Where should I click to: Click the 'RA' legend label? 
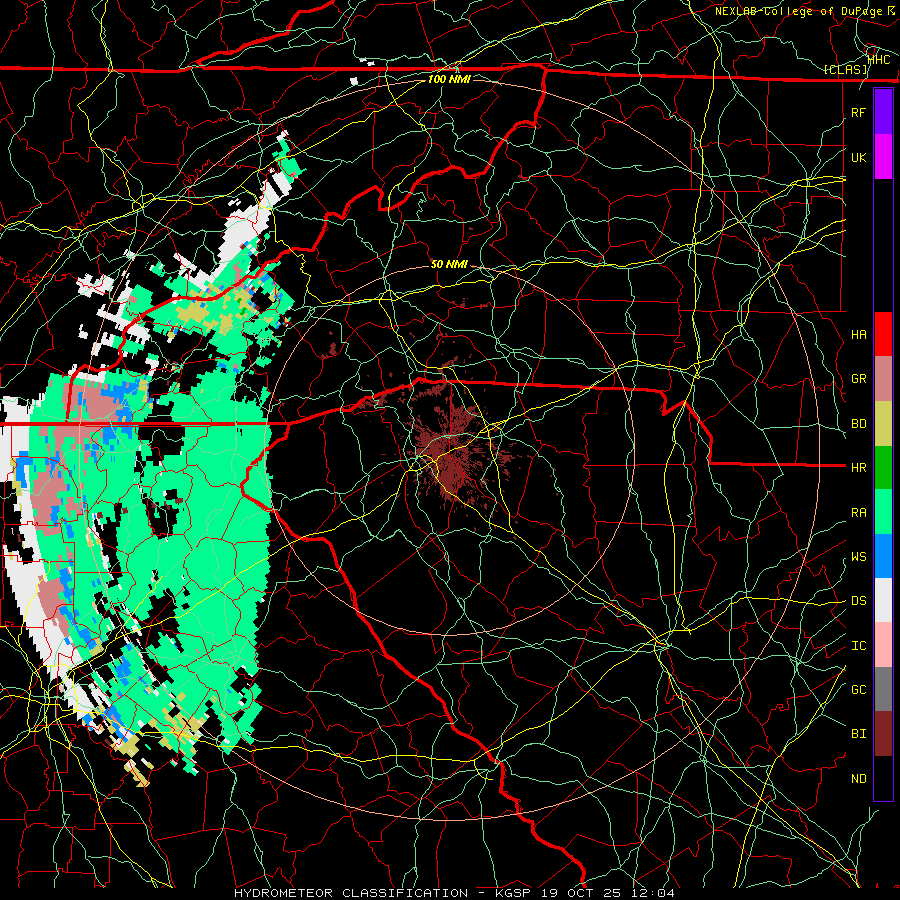[858, 513]
